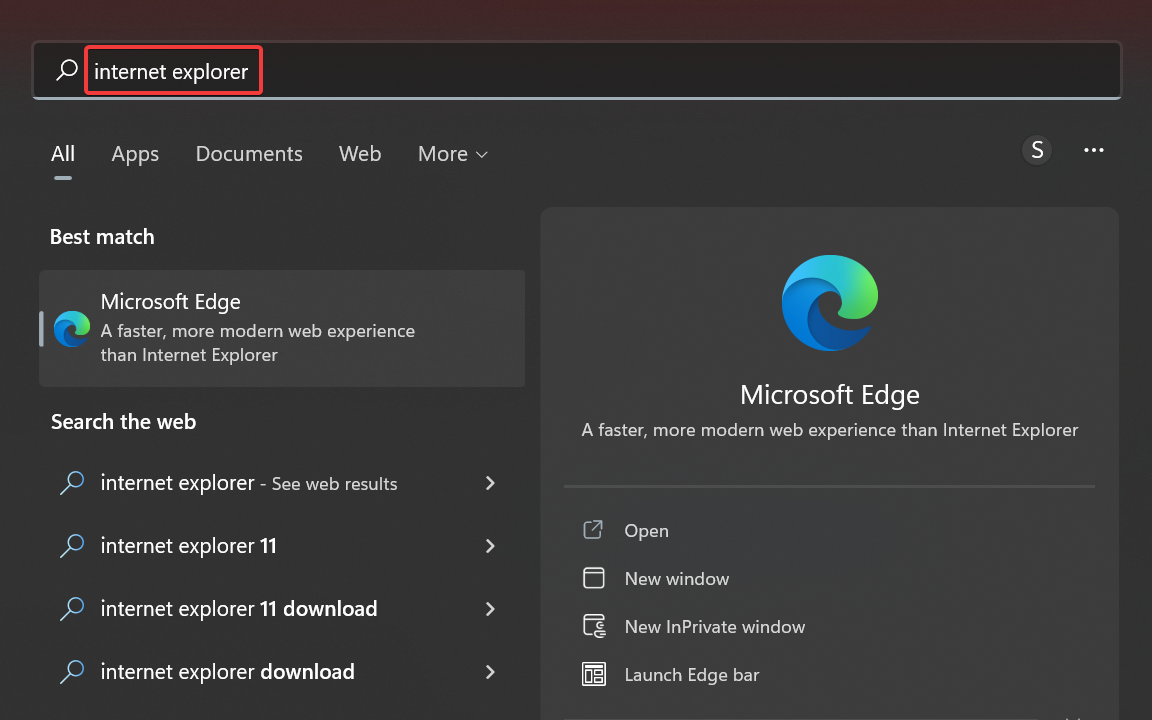Expand arrow for 'internet explorer 11 download'
1152x720 pixels.
(490, 608)
